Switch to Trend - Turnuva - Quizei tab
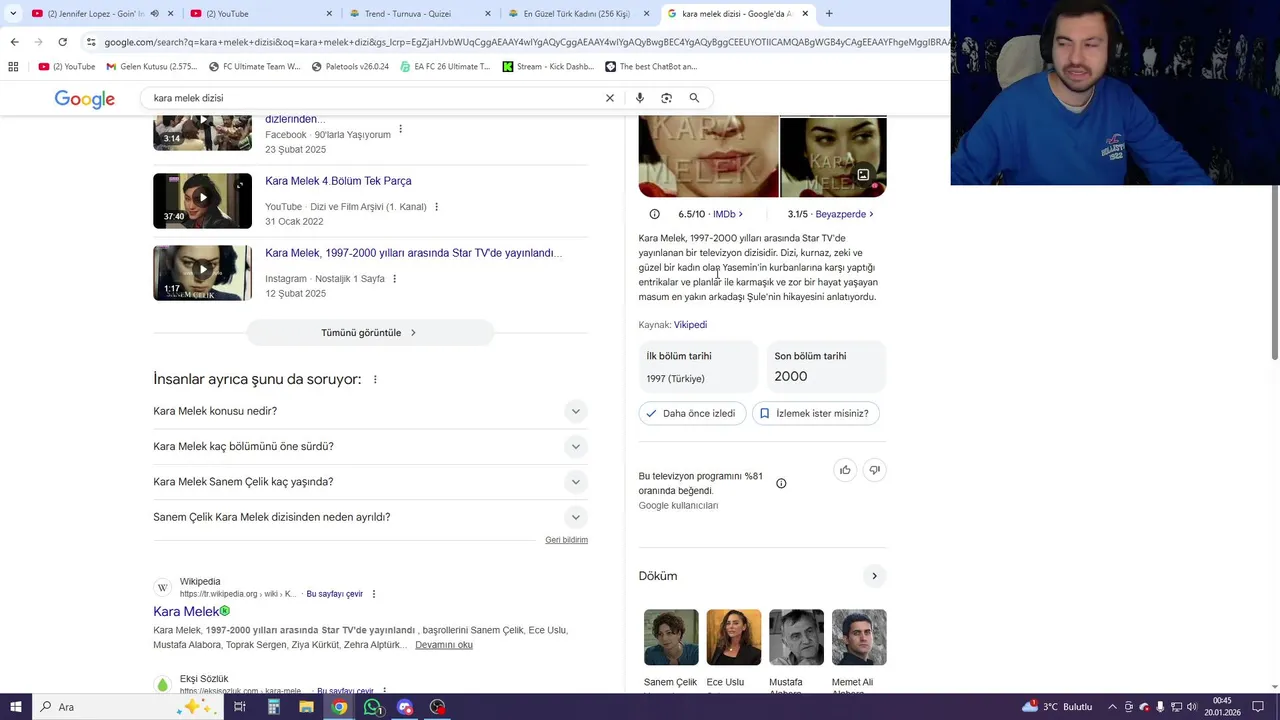Image resolution: width=1280 pixels, height=720 pixels. click(420, 14)
